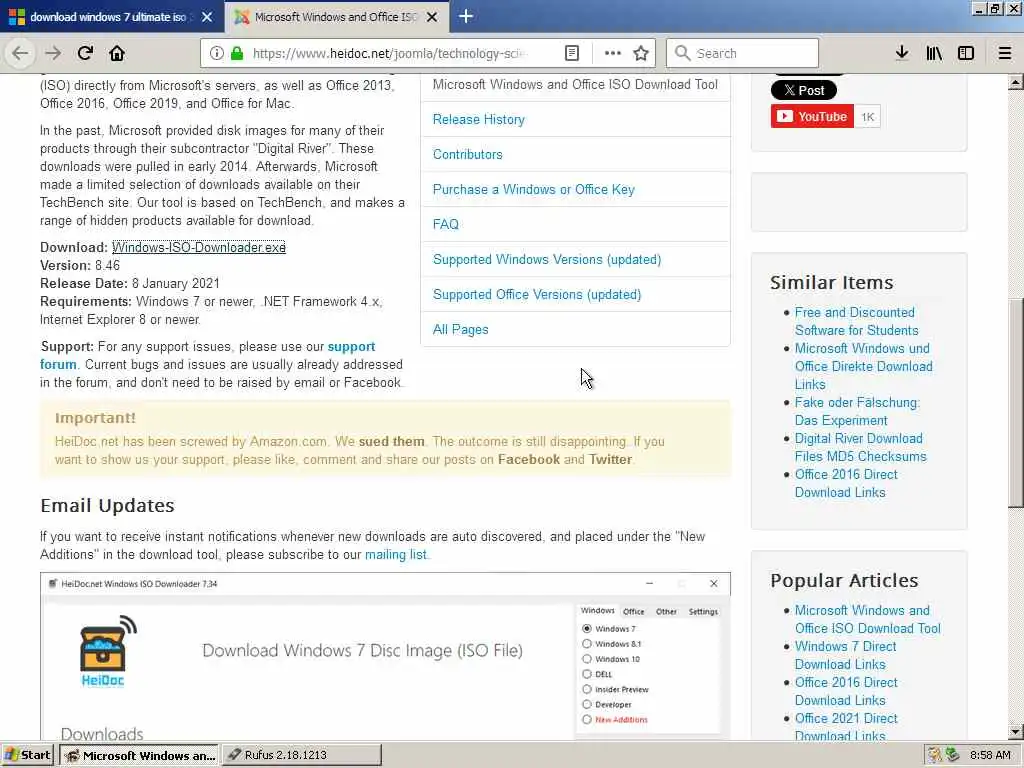Screen dimensions: 1024x768
Task: Go back with the browser back arrow
Action: point(20,53)
